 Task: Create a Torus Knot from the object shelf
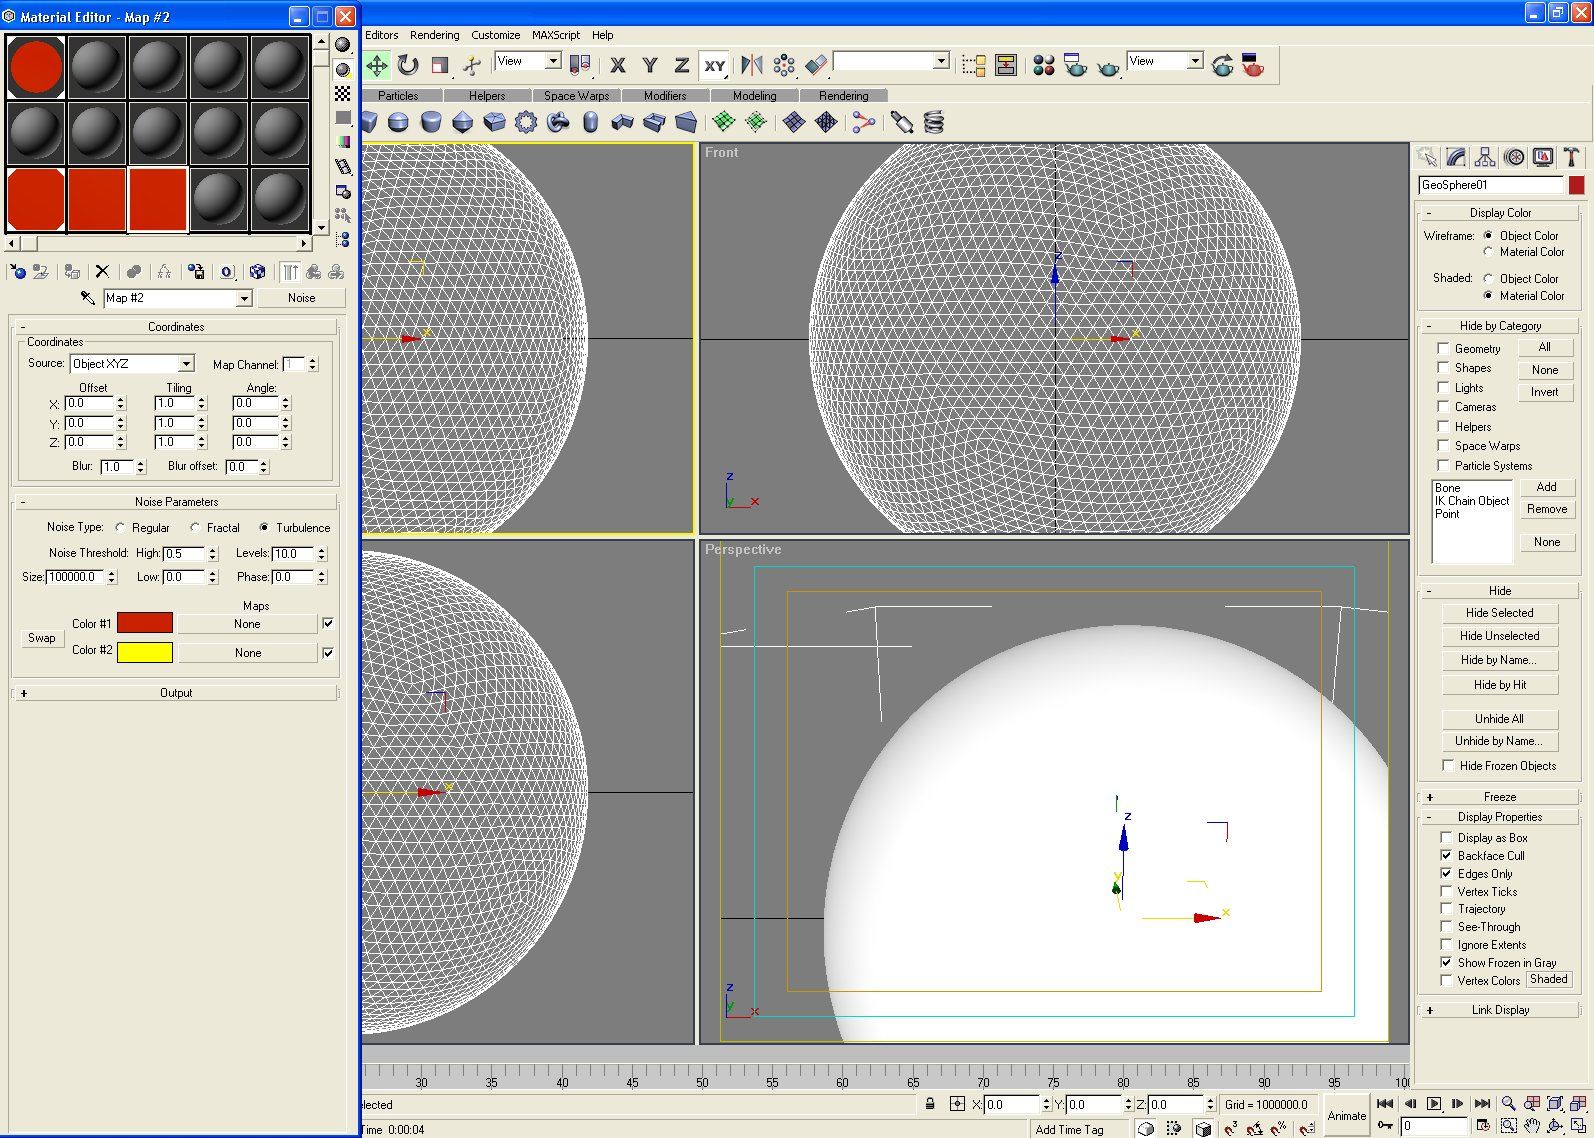tap(558, 122)
